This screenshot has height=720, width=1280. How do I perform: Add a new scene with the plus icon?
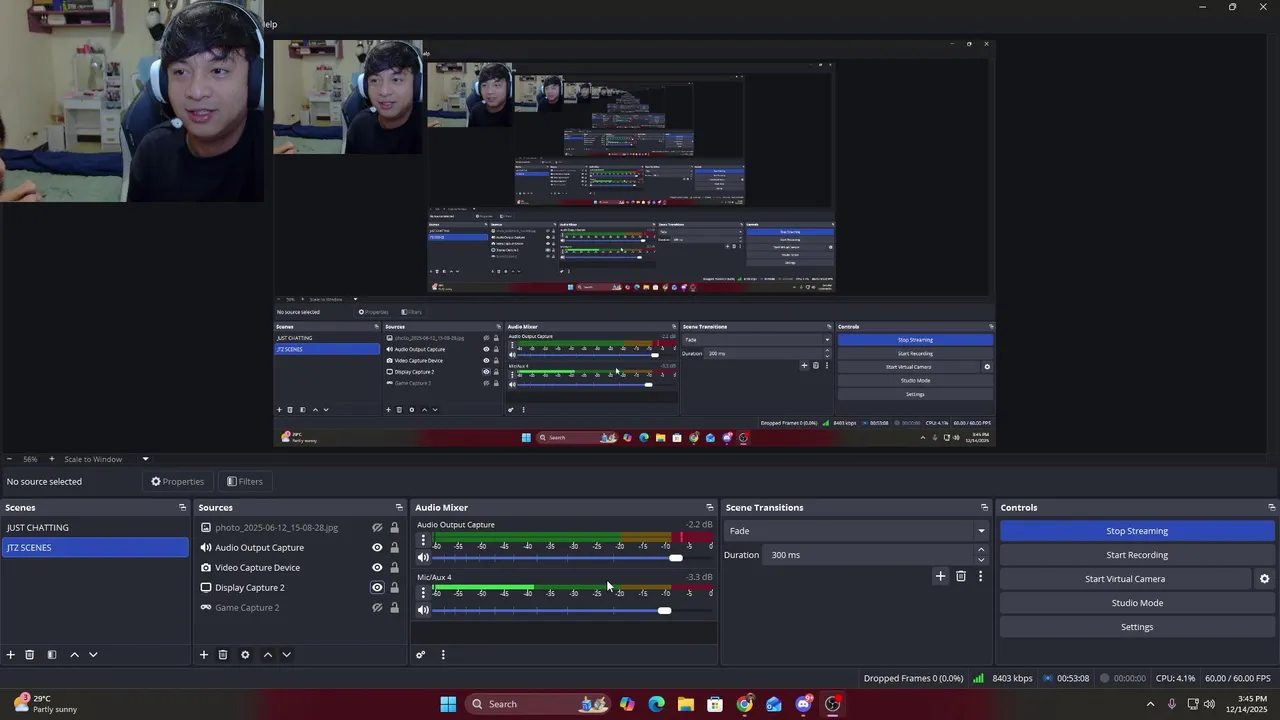click(11, 655)
